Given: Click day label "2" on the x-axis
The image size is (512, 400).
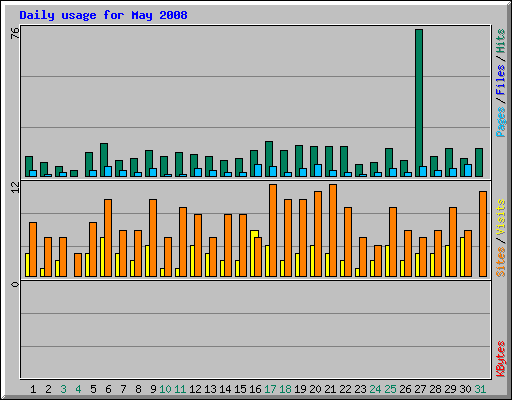Looking at the screenshot, I should click(48, 389).
